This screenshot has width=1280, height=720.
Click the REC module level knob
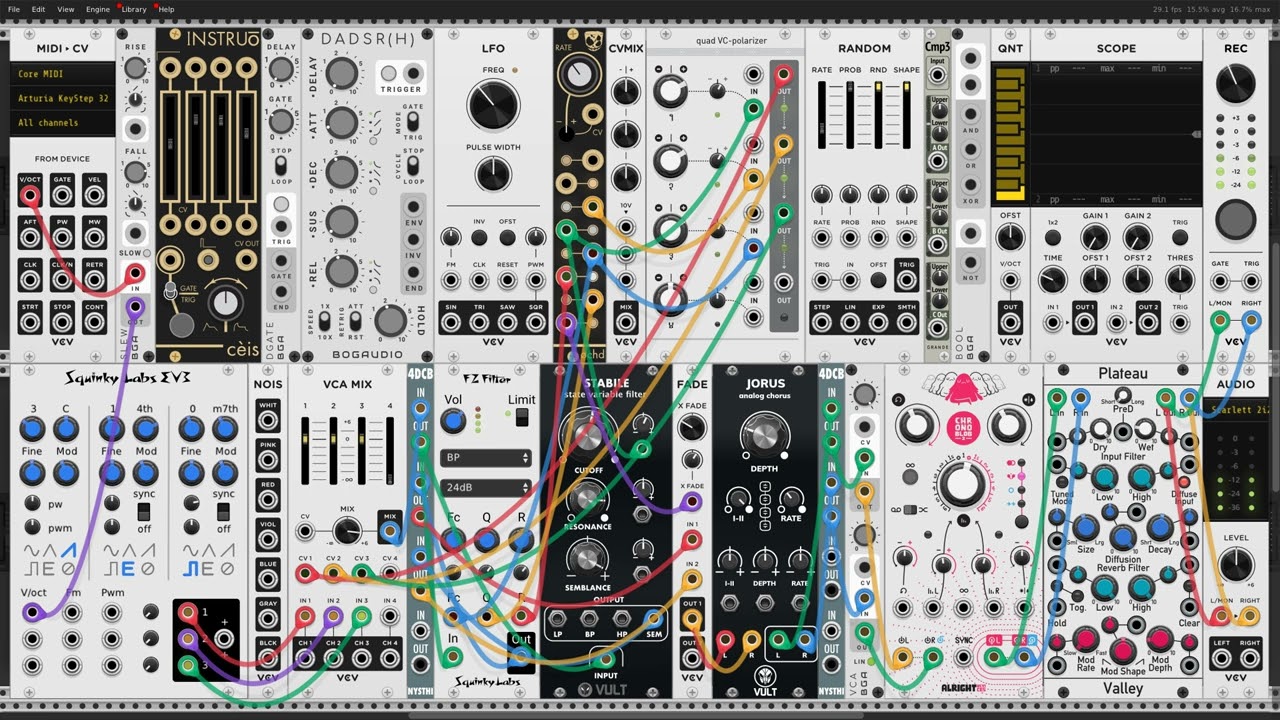pyautogui.click(x=1236, y=82)
